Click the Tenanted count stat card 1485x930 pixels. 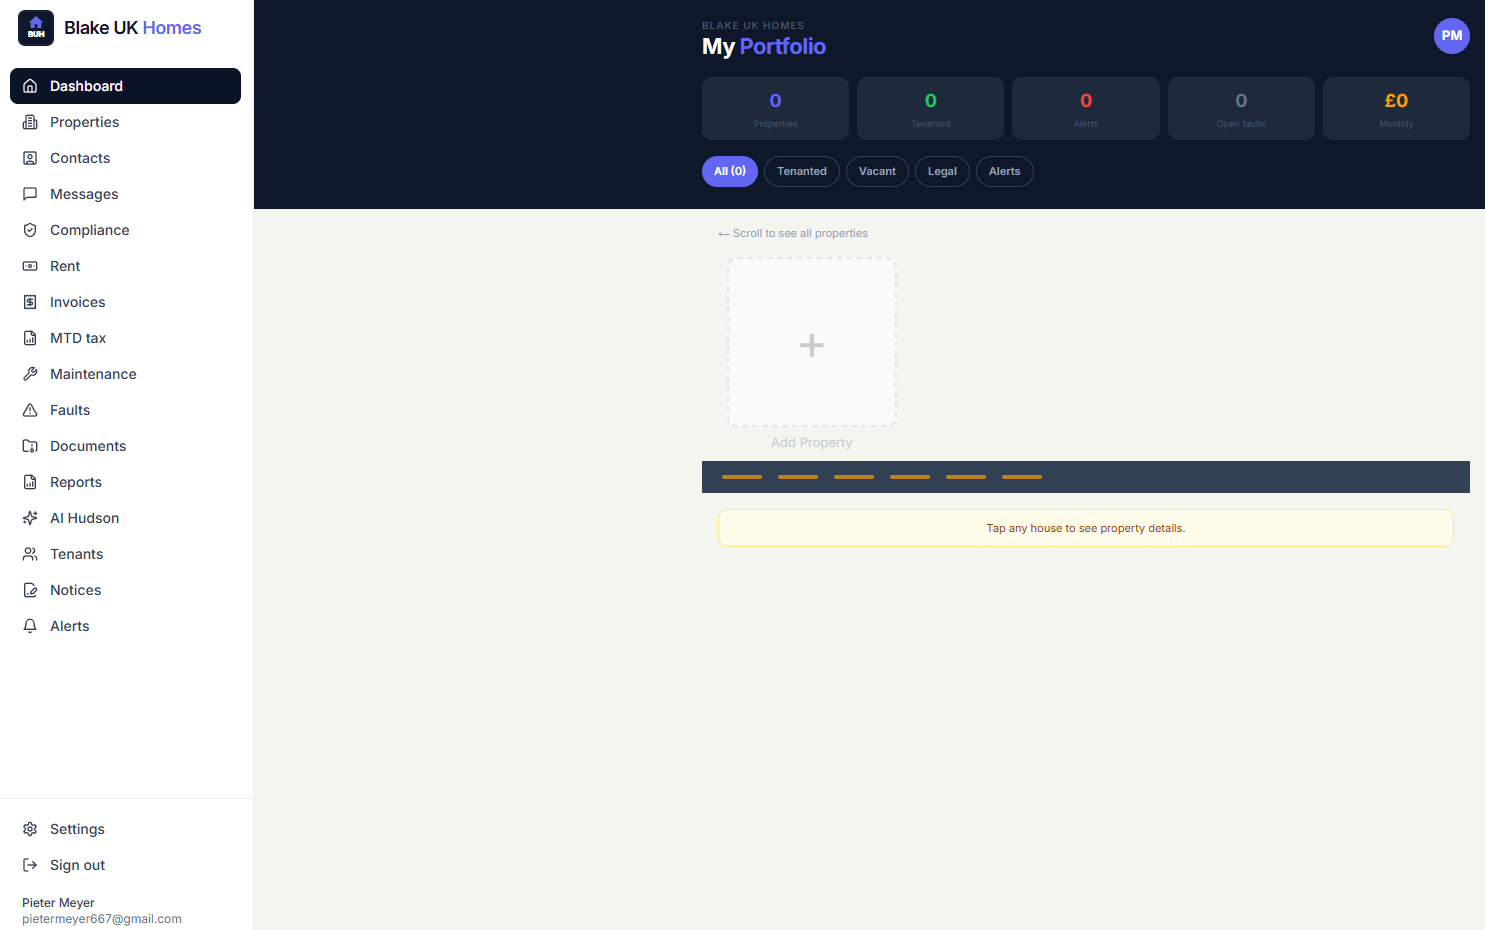(x=931, y=109)
